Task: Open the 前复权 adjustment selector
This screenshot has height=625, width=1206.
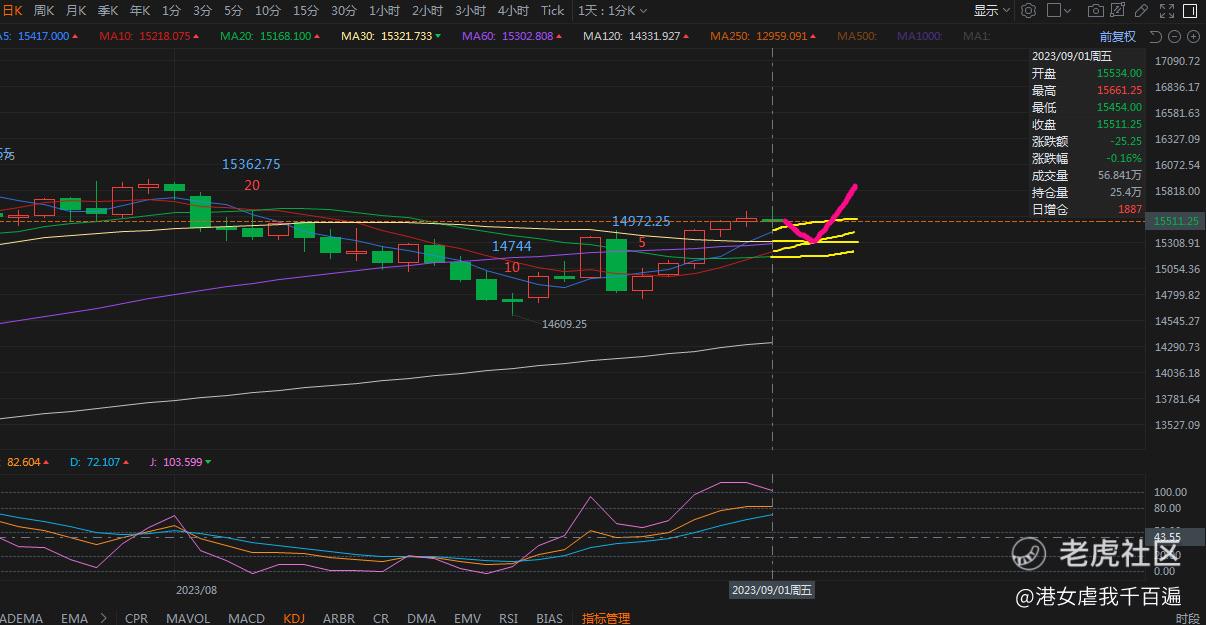Action: point(1118,37)
